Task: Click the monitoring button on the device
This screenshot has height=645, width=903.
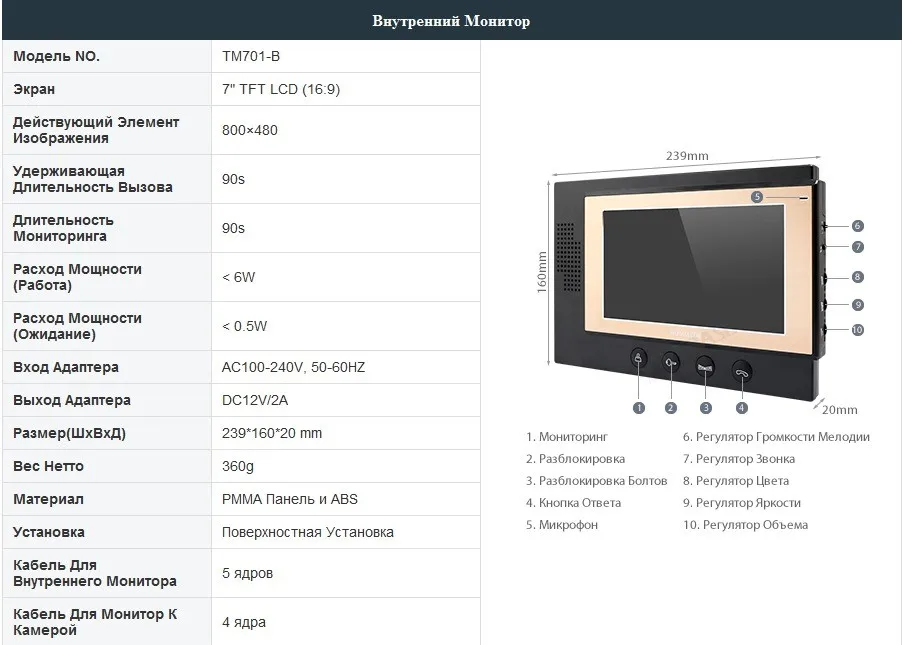Action: tap(638, 358)
